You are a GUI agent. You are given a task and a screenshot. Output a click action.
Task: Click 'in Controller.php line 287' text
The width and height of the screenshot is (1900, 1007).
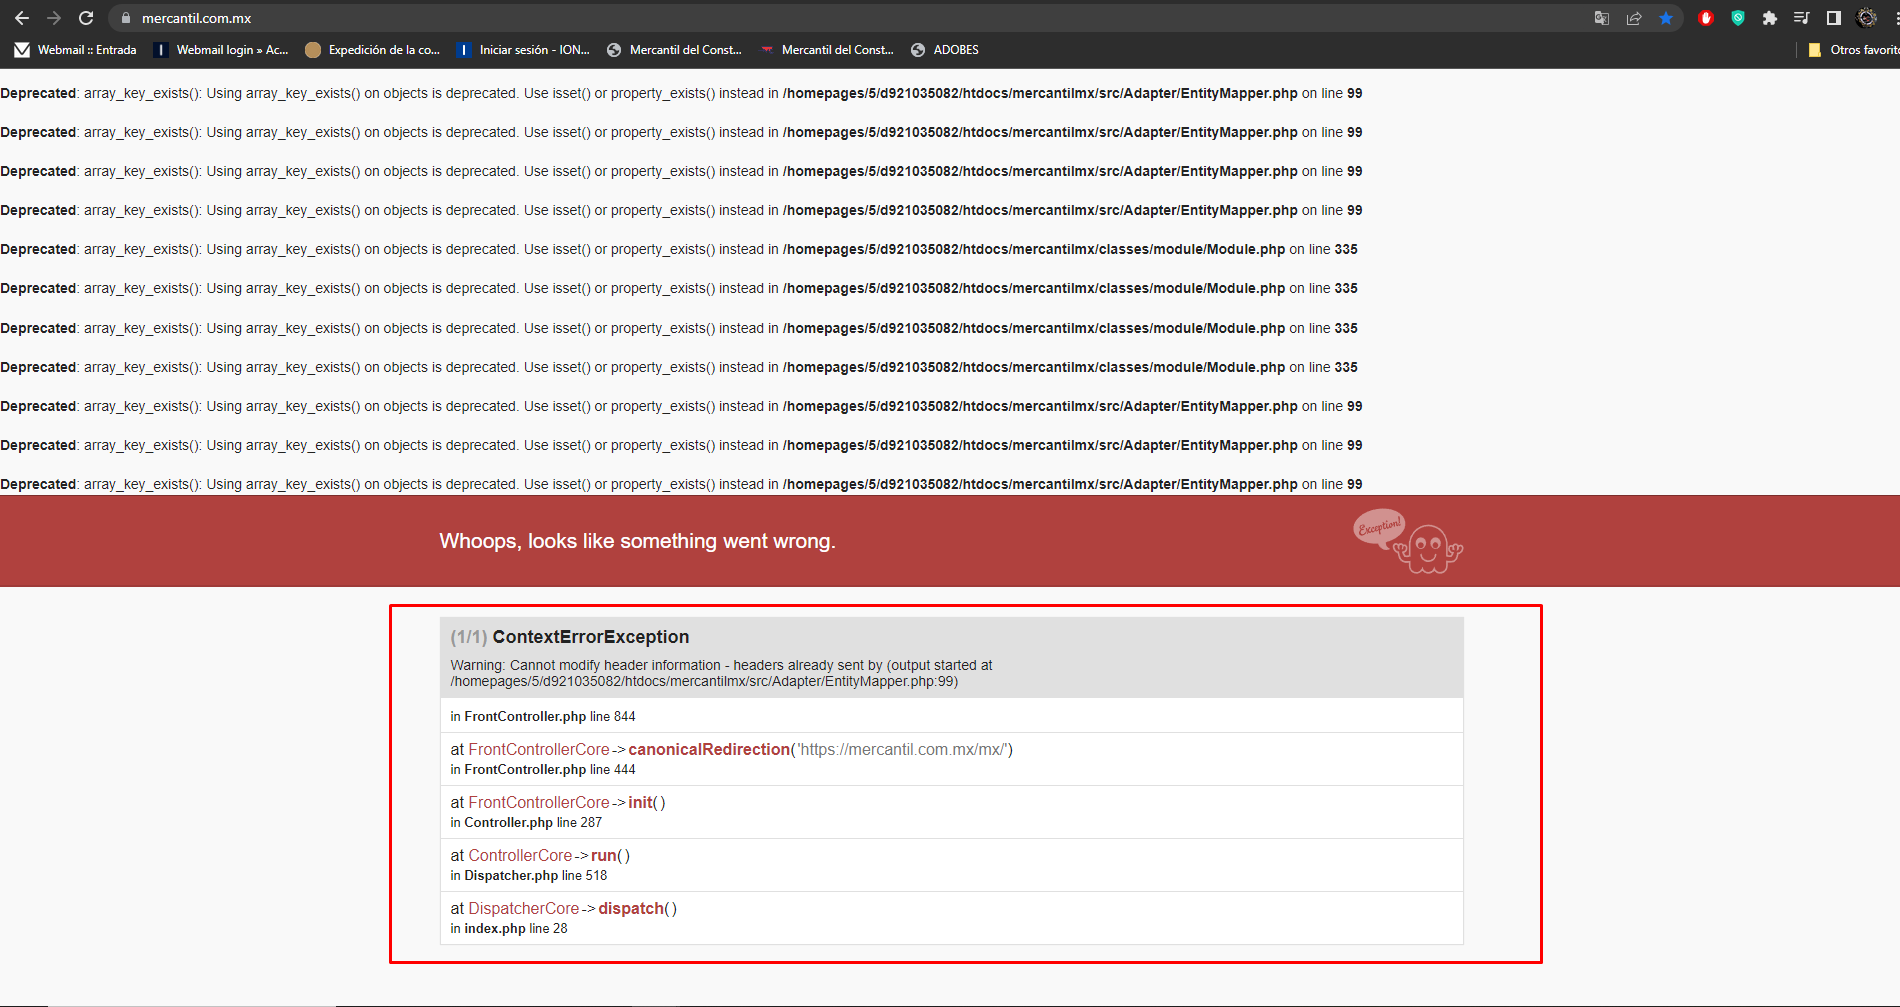point(526,822)
